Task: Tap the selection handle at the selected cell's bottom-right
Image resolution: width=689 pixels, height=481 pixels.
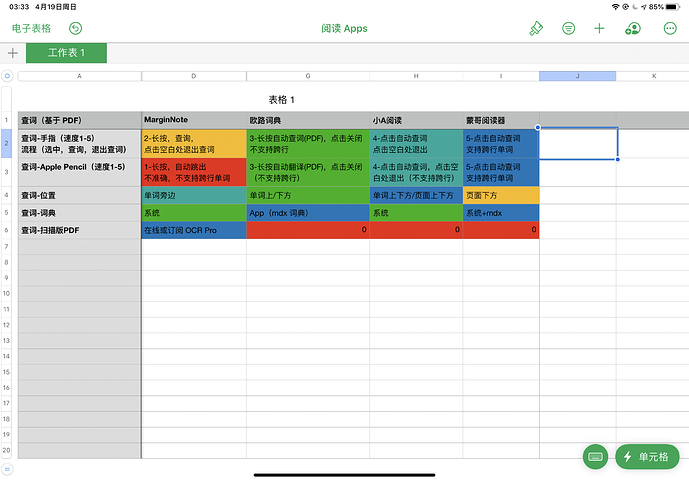Action: [x=618, y=159]
